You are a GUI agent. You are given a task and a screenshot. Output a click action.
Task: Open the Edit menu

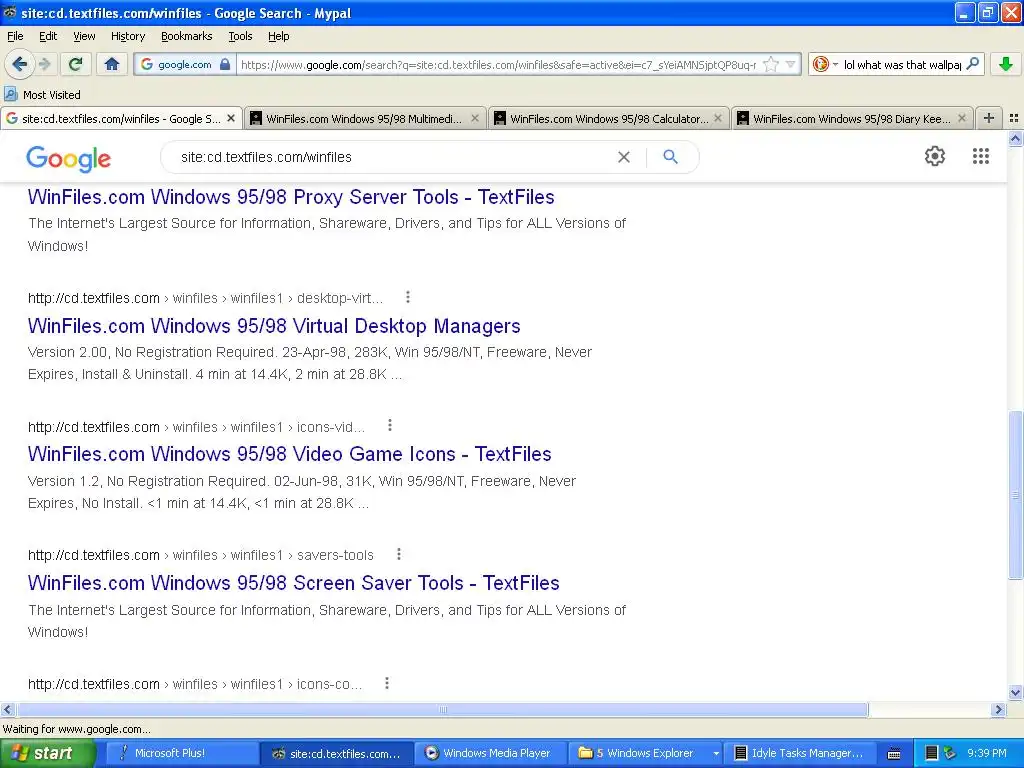click(x=48, y=36)
